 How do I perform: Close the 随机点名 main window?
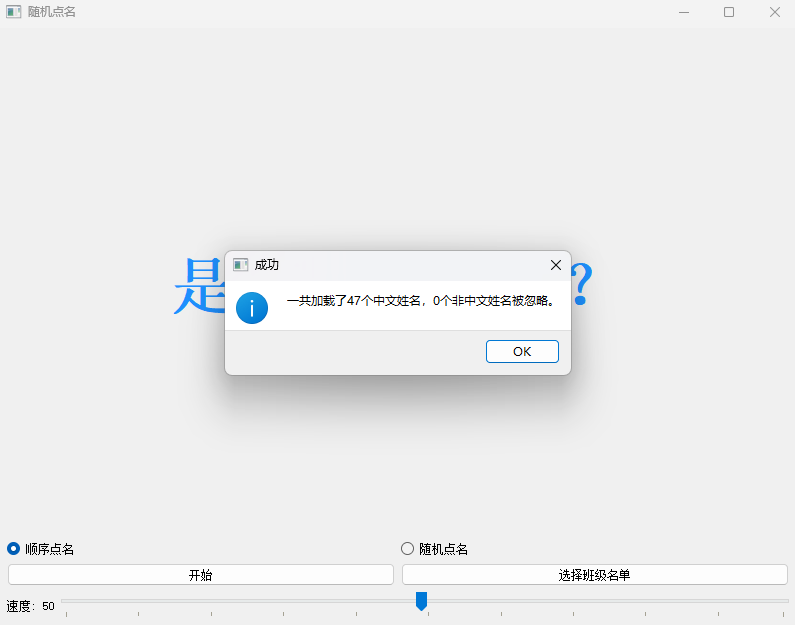coord(774,12)
